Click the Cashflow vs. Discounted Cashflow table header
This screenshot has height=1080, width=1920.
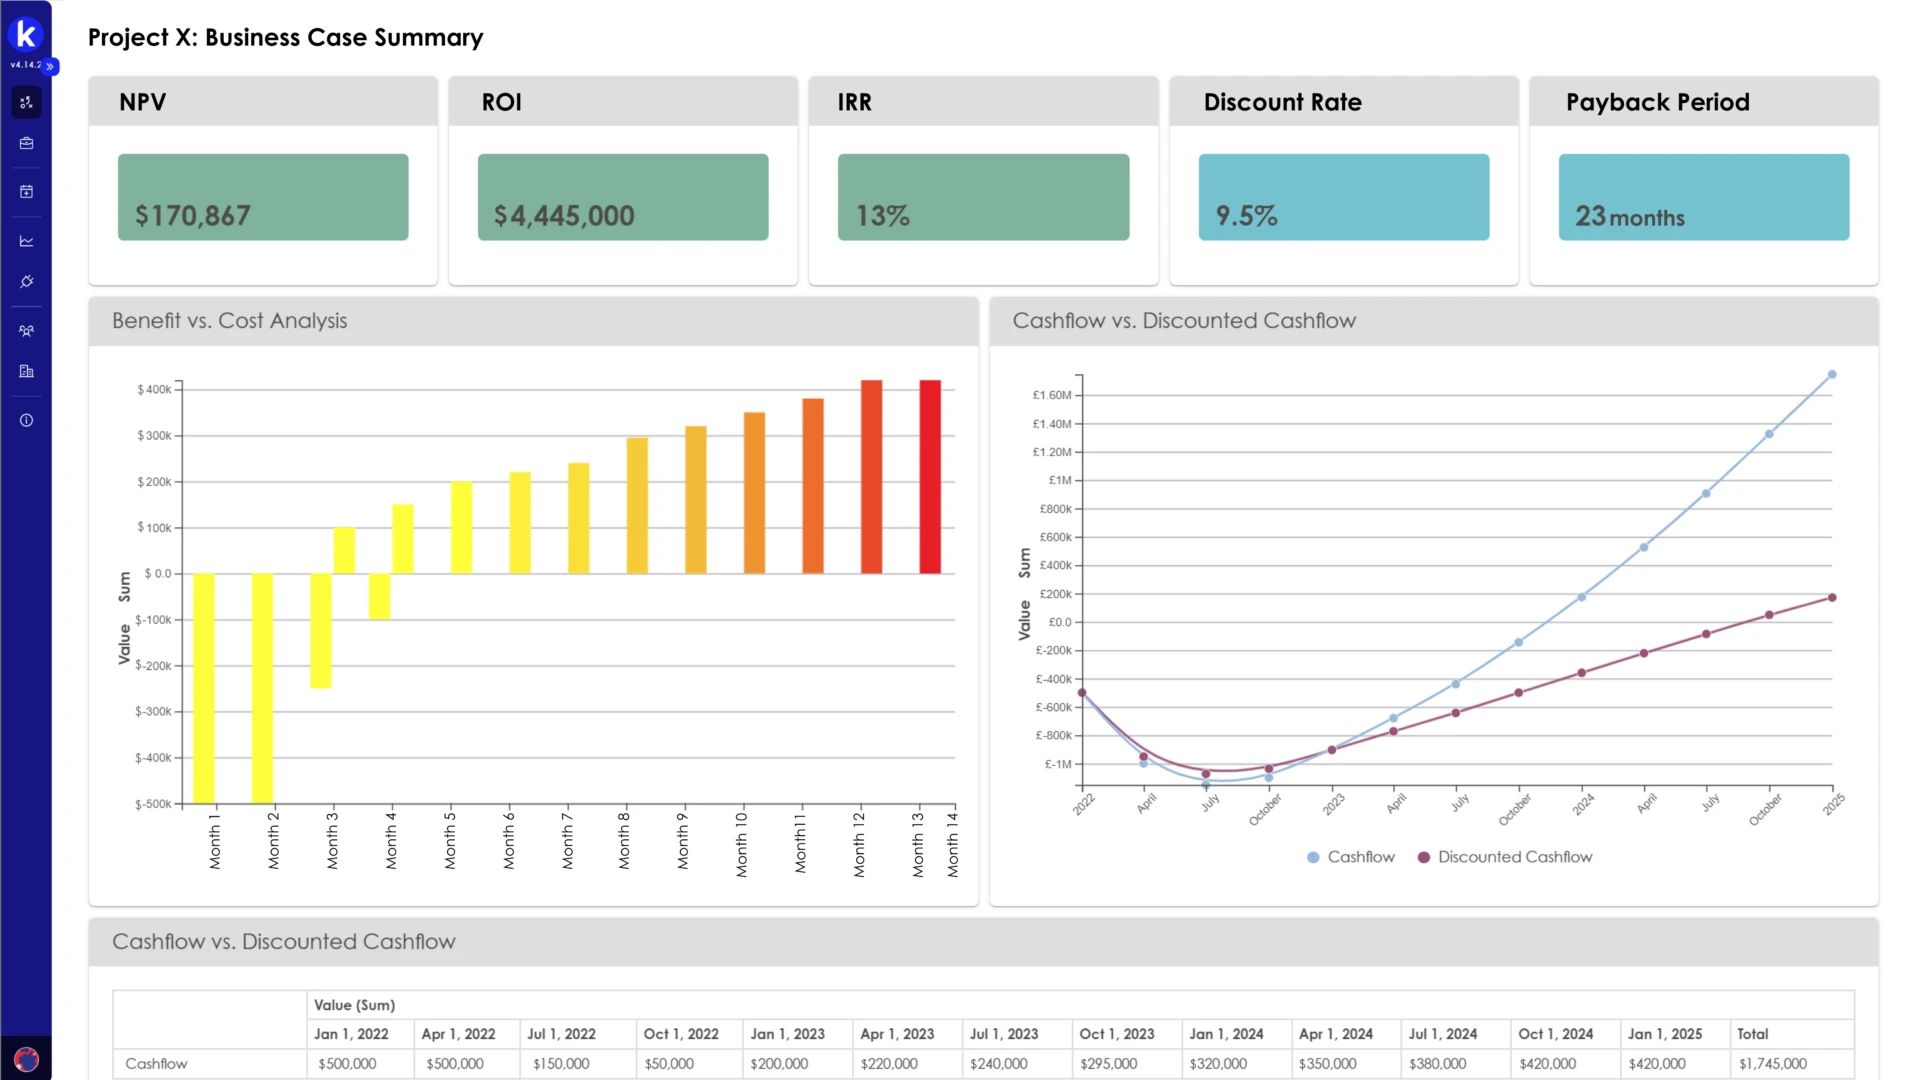click(284, 942)
